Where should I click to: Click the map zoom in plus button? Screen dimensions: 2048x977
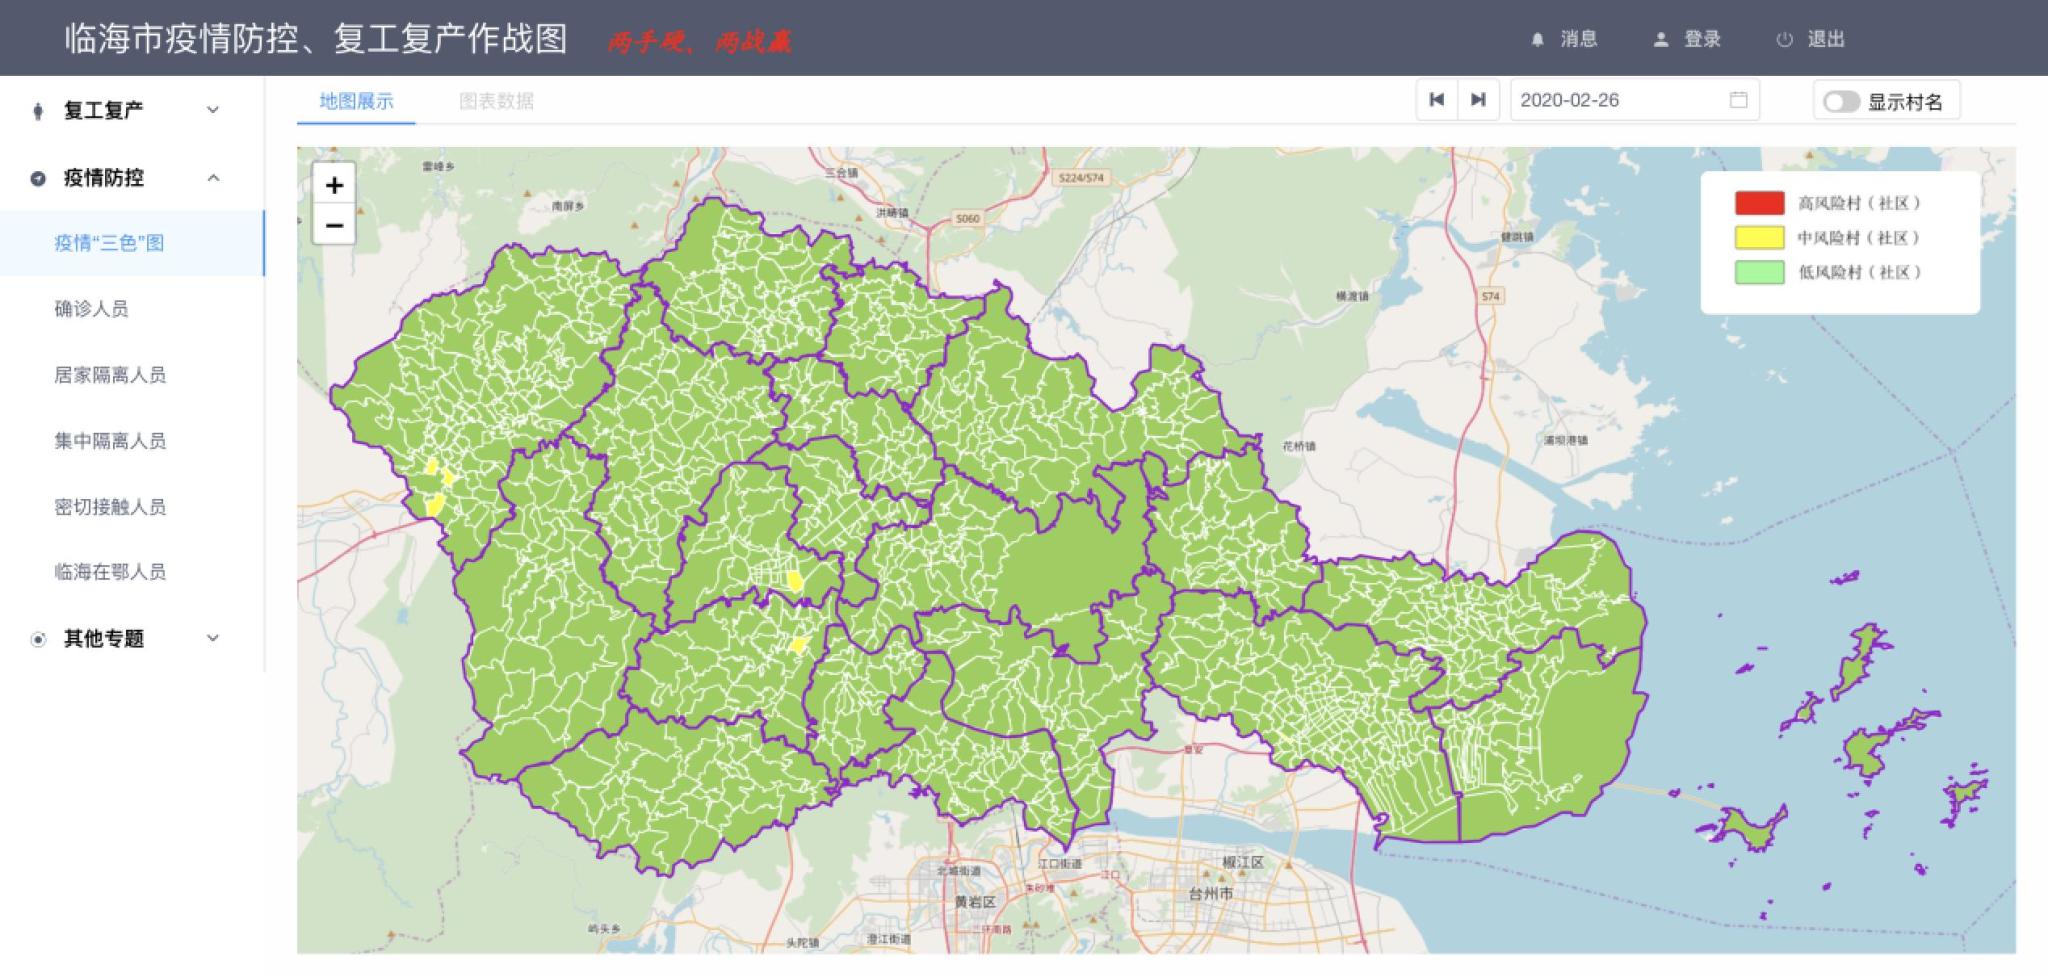334,185
